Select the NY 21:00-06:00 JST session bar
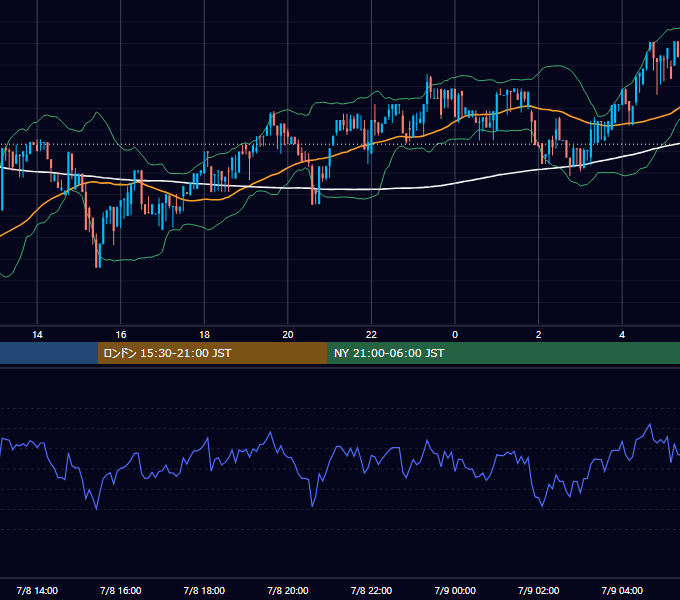The height and width of the screenshot is (600, 680). pyautogui.click(x=503, y=353)
